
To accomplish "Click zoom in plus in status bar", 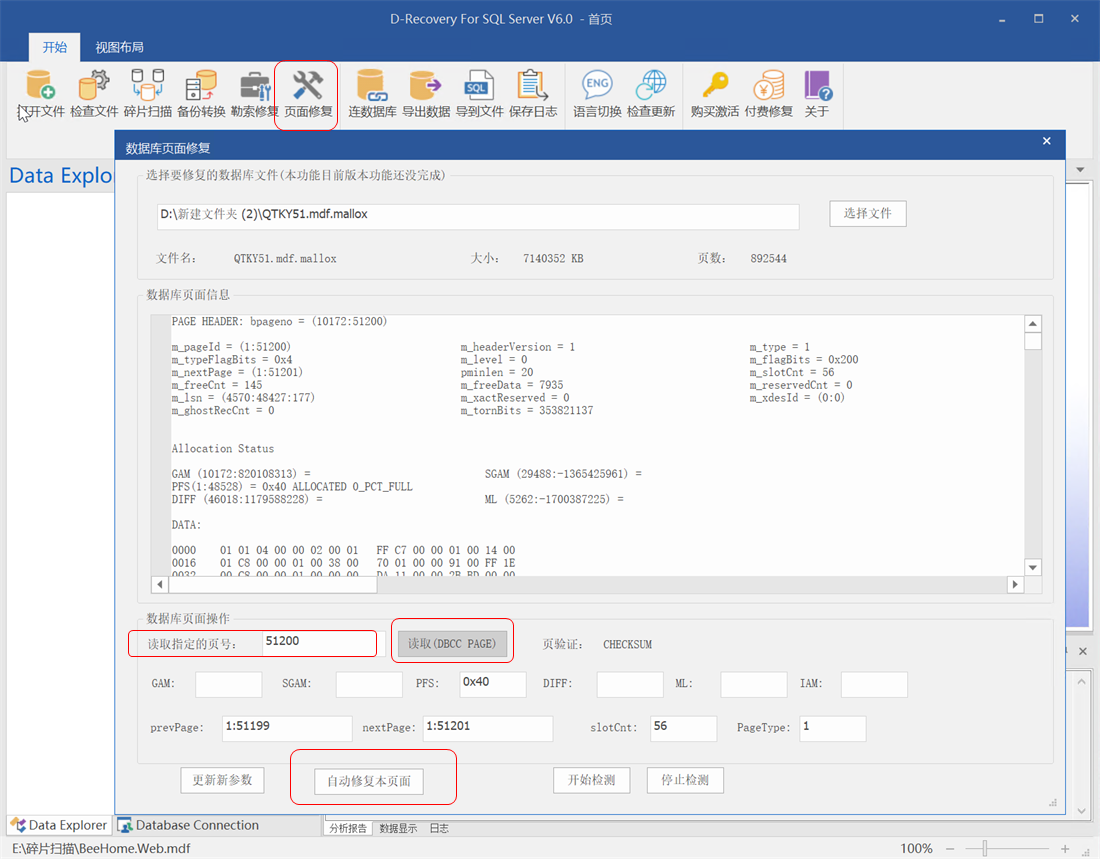I will pyautogui.click(x=1065, y=848).
